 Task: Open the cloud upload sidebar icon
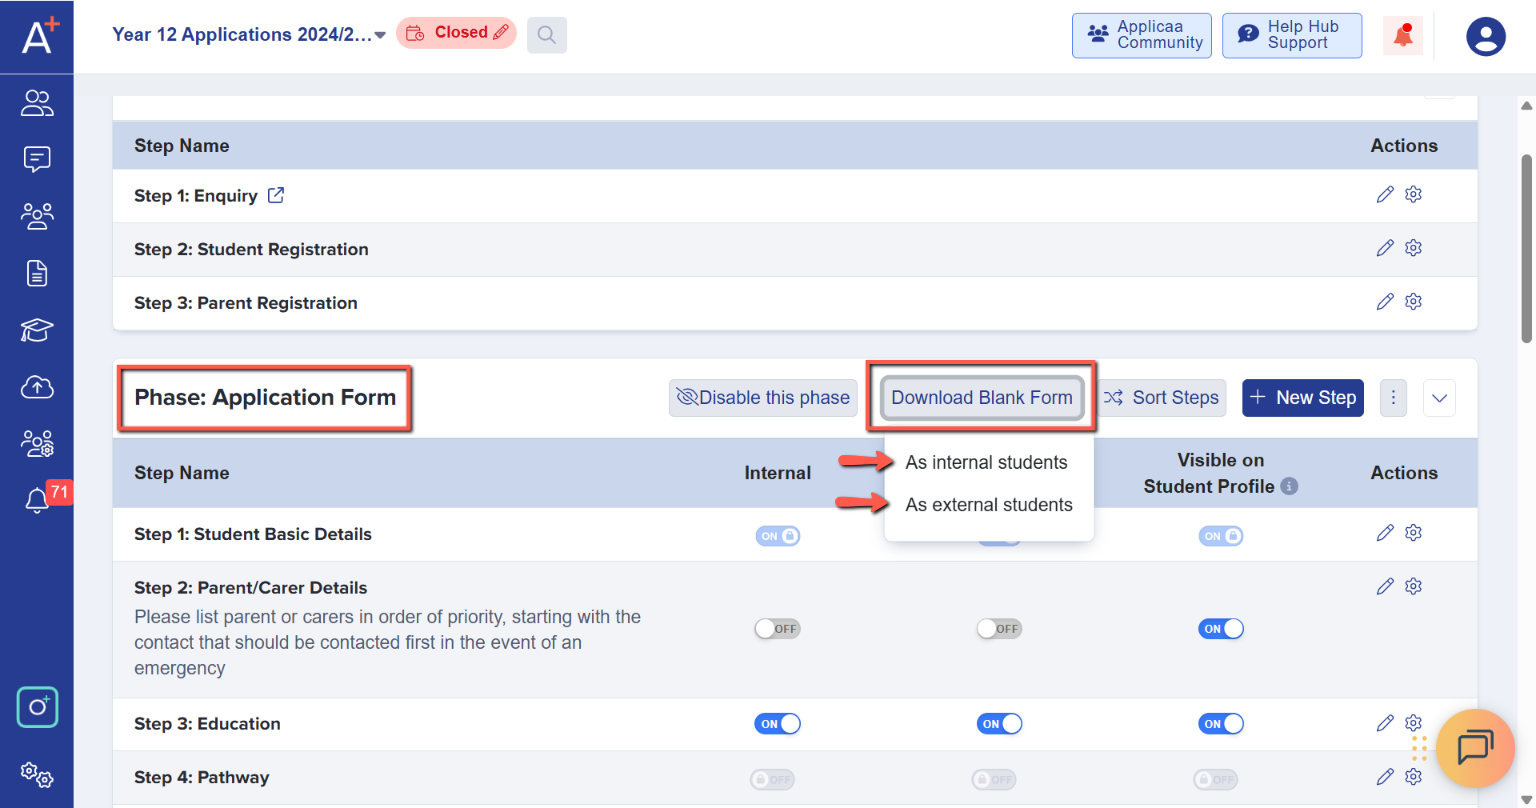pyautogui.click(x=37, y=387)
